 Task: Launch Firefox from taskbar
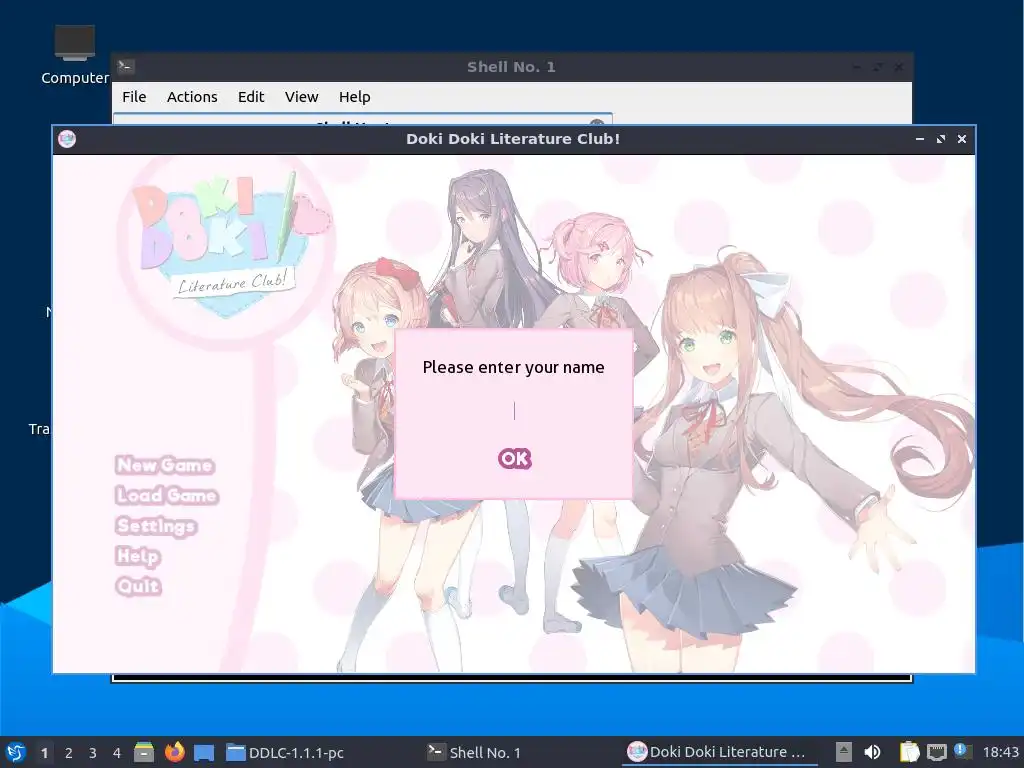point(174,752)
